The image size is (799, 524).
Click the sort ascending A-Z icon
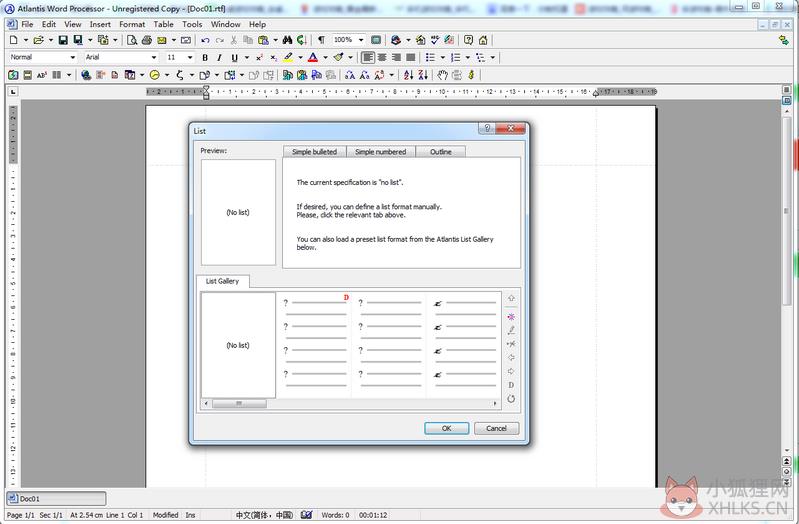coord(408,75)
